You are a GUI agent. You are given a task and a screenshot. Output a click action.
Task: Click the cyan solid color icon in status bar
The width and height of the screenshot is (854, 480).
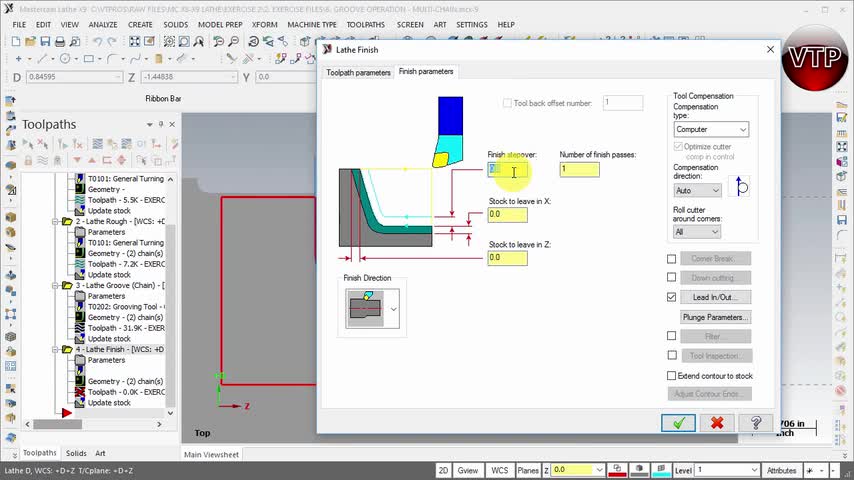(x=661, y=470)
